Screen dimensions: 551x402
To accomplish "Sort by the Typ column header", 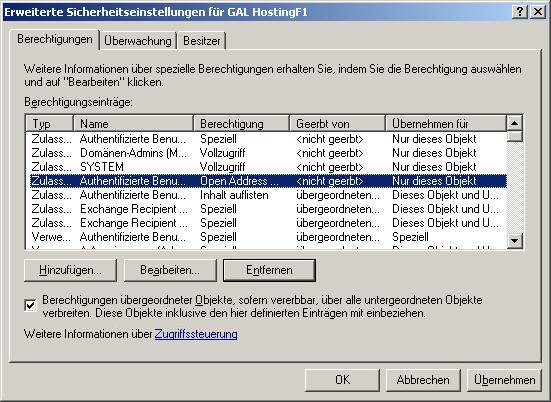I will 50,123.
